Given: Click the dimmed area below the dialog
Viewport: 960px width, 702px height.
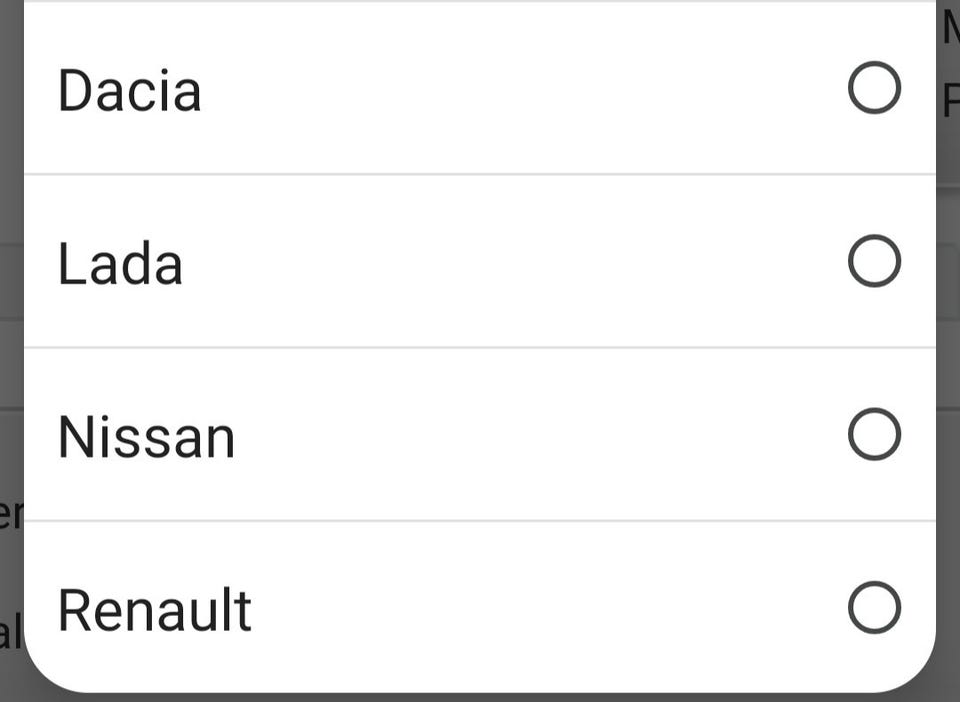Looking at the screenshot, I should (x=480, y=697).
